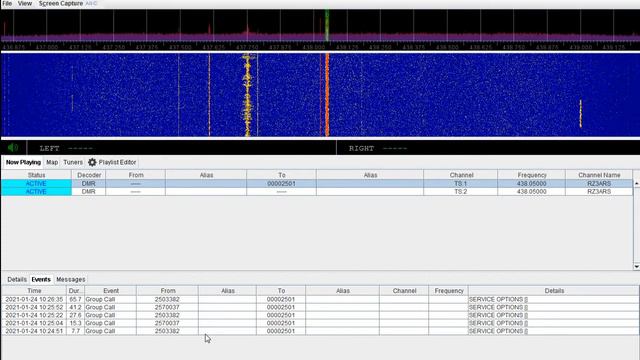Click RZ3ARS channel name in TS:2 row
Viewport: 640px width, 360px height.
click(x=599, y=191)
